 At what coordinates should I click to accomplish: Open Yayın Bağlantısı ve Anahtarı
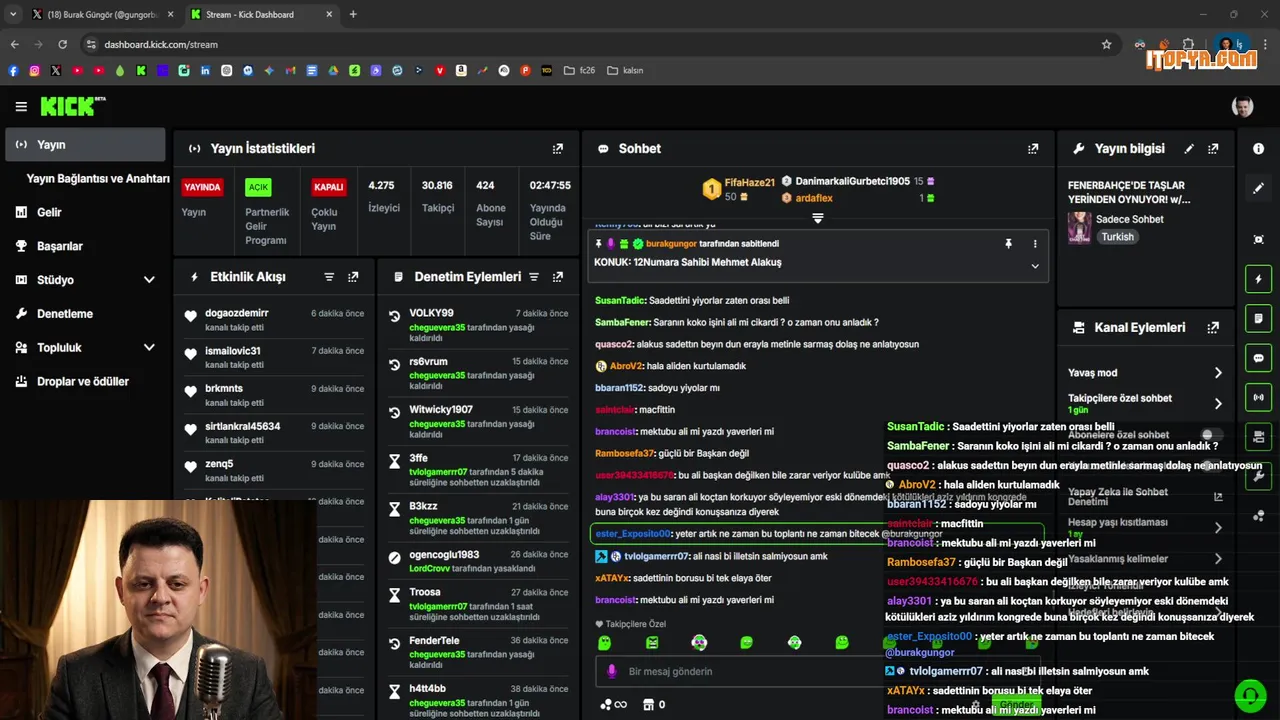[x=98, y=179]
